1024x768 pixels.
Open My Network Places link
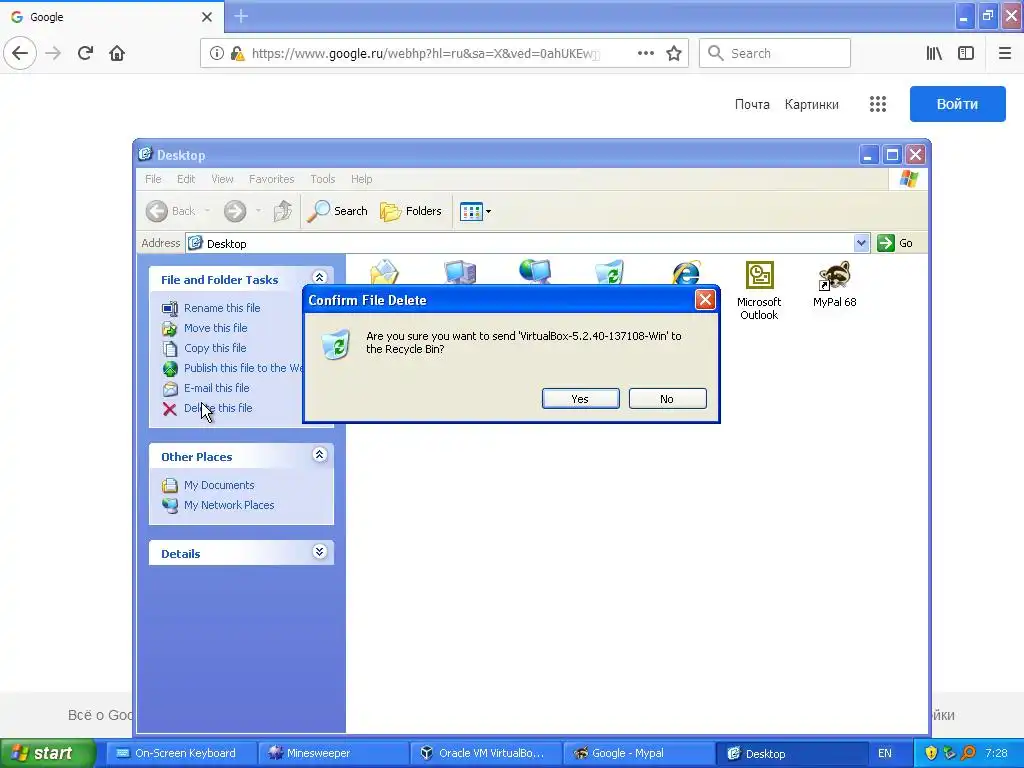tap(229, 505)
